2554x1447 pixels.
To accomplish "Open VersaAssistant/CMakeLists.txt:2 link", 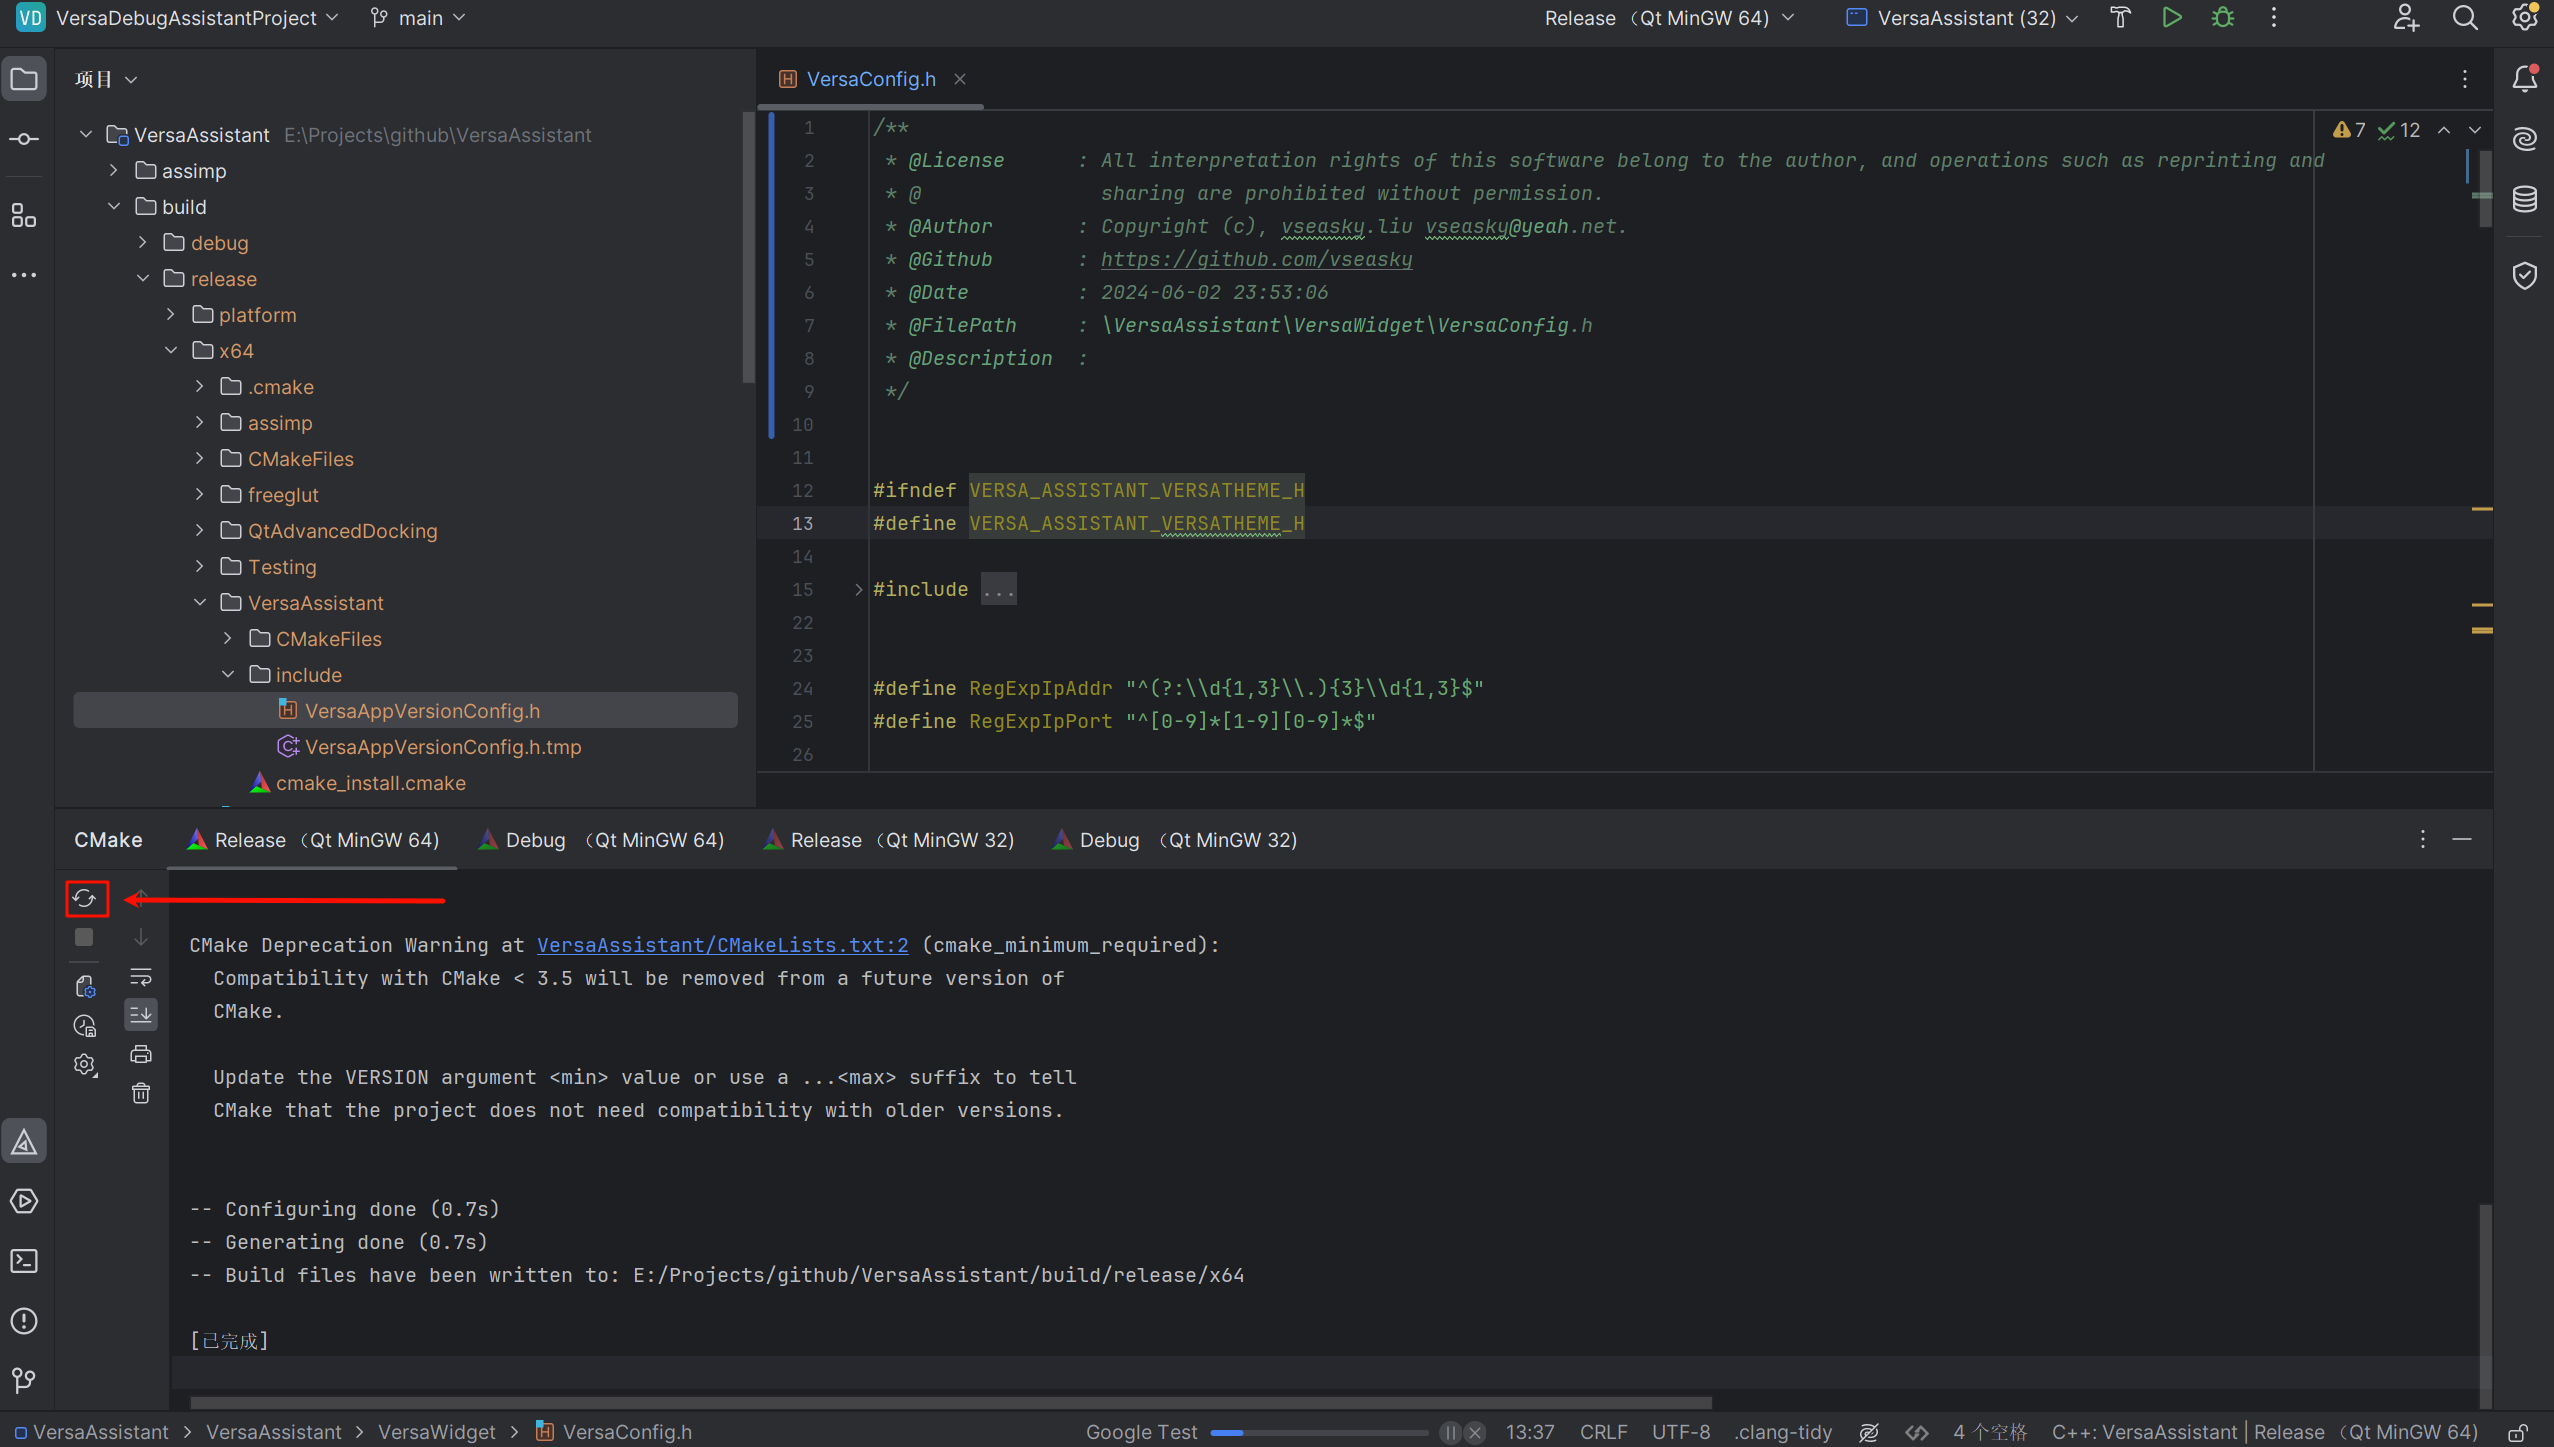I will pos(722,945).
